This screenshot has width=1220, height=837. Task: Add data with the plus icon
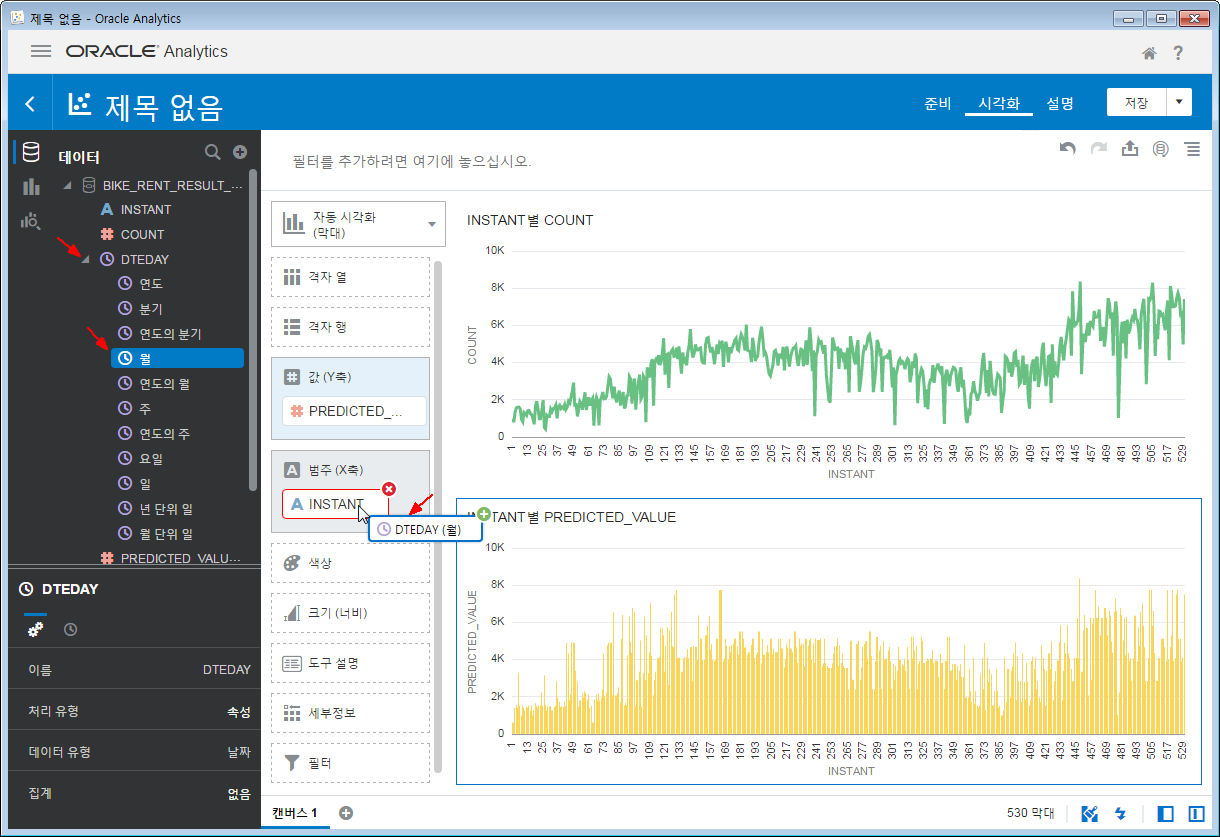(x=240, y=152)
